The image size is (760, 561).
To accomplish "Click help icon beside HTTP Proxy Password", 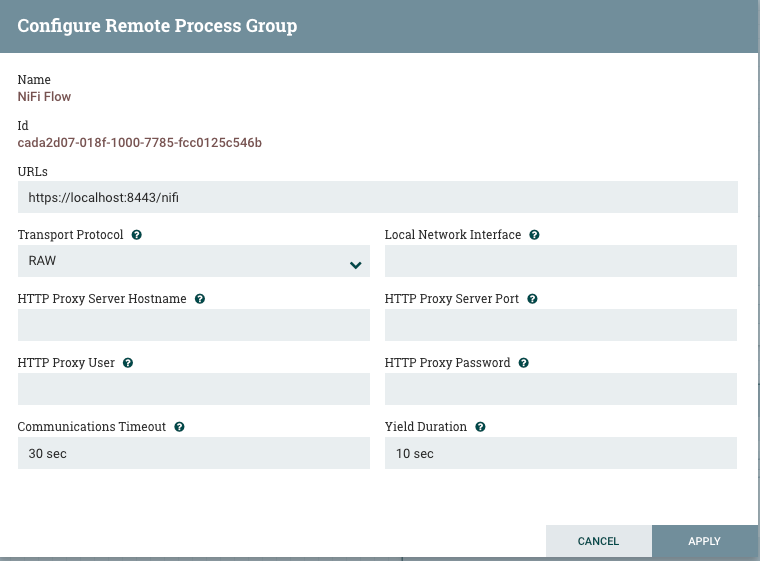I will [x=524, y=363].
